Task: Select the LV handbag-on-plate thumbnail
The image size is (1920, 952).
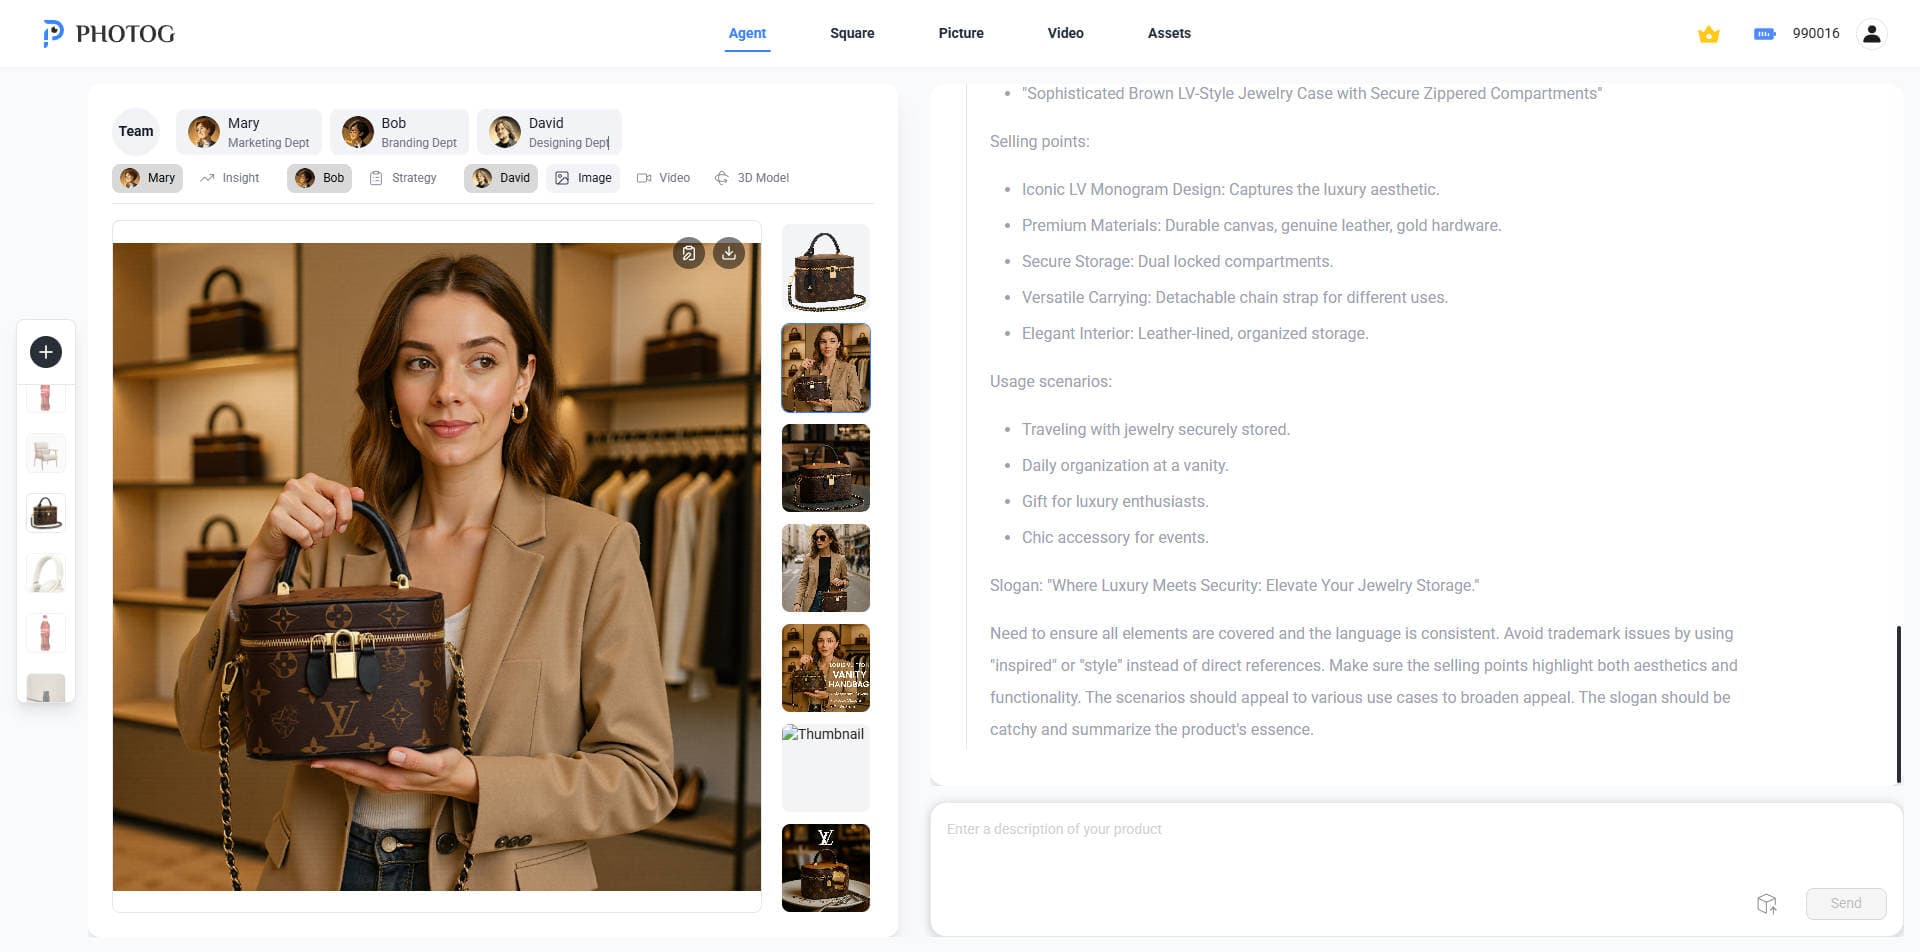Action: tap(826, 868)
